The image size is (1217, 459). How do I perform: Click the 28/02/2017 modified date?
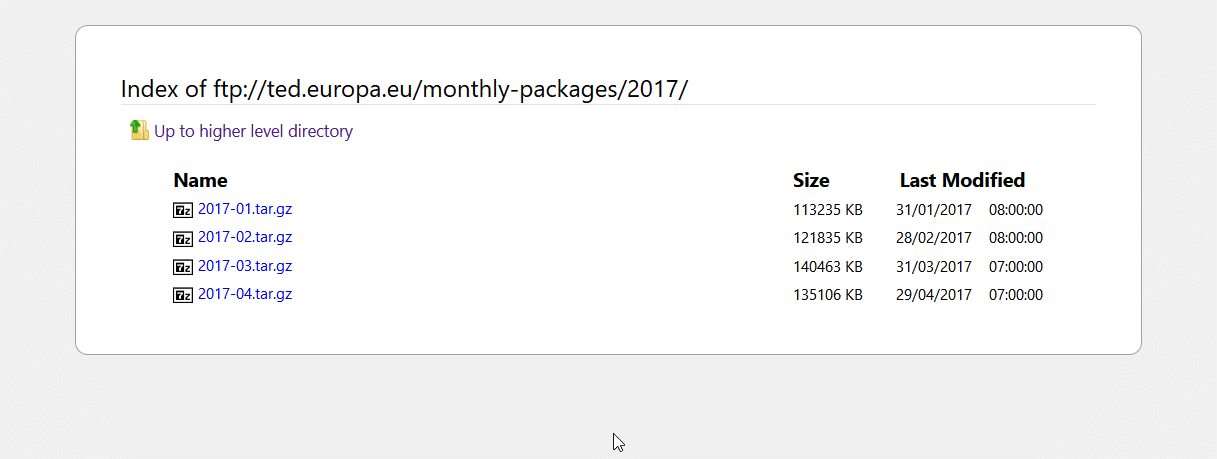click(x=934, y=238)
